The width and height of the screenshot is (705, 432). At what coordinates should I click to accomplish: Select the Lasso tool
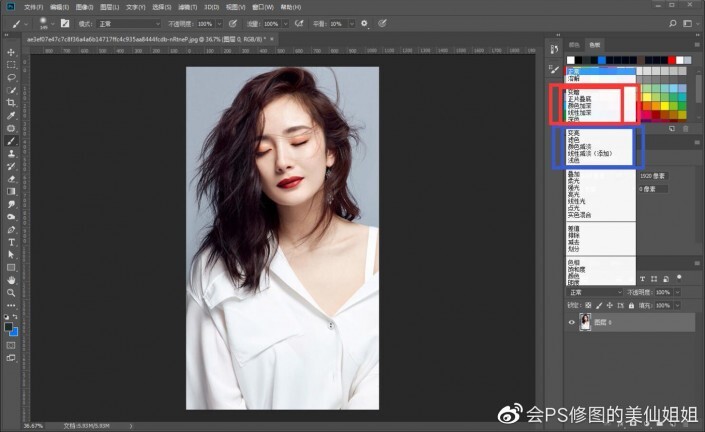pos(11,77)
